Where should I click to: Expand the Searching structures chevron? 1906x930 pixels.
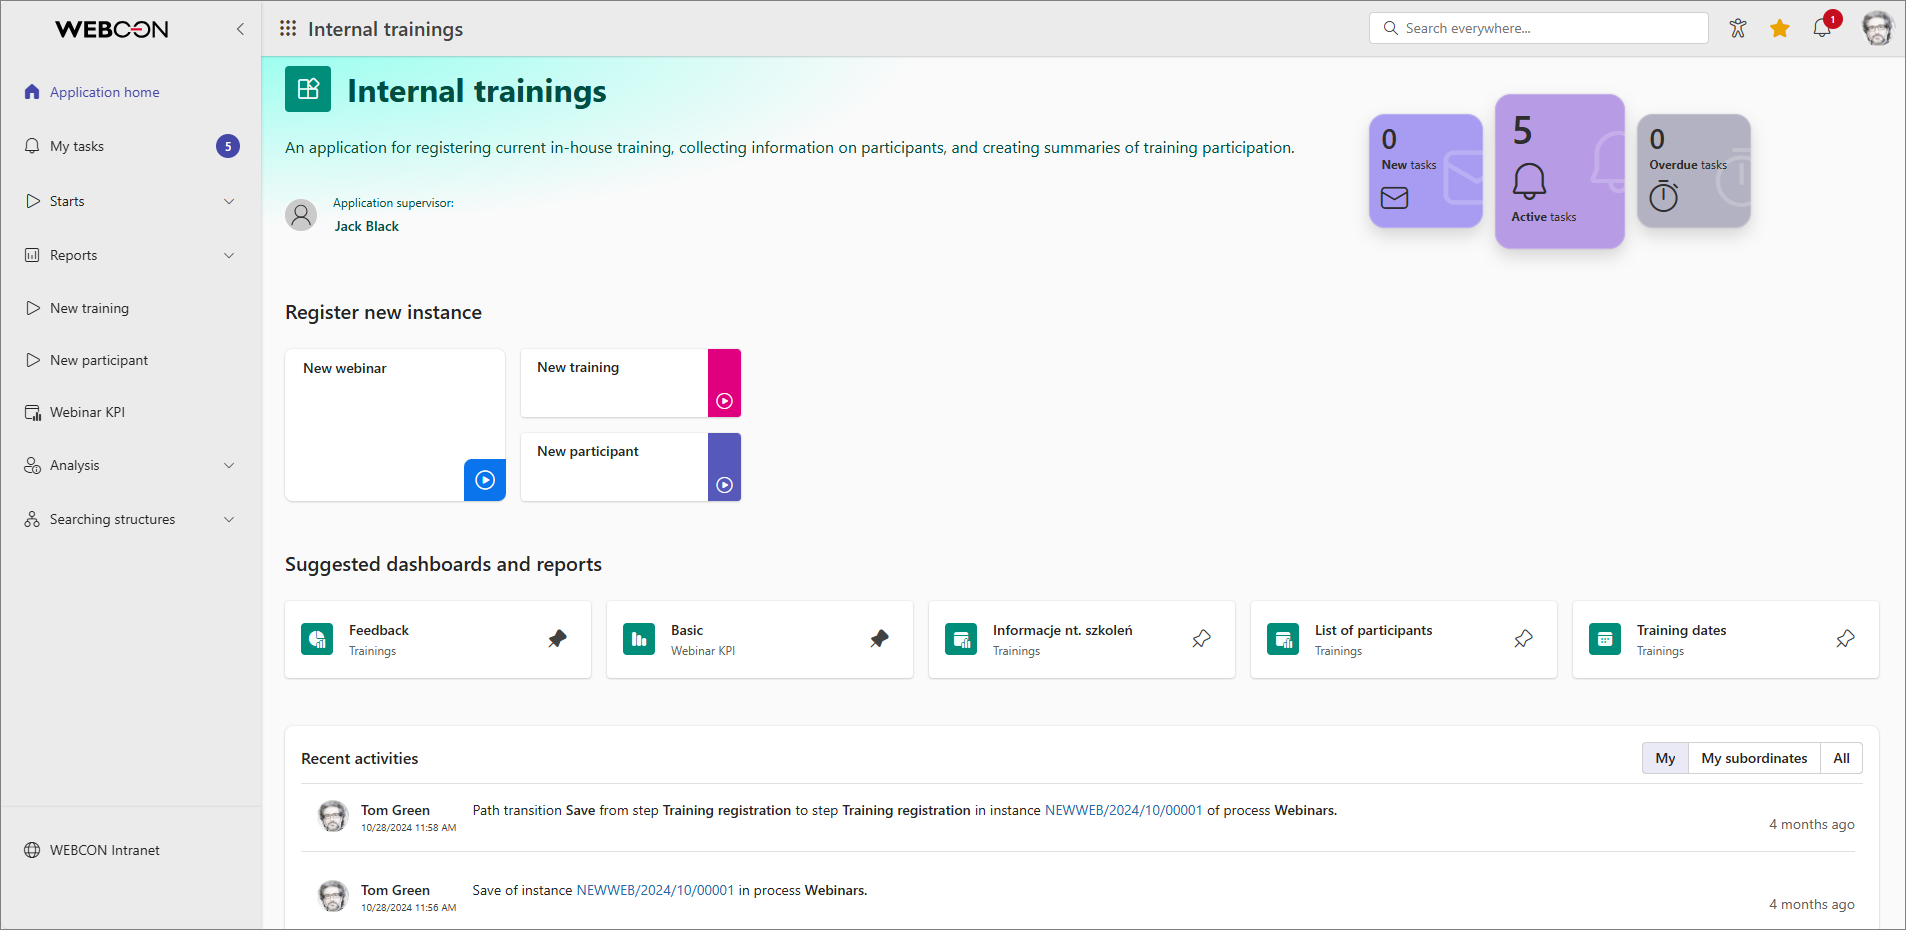coord(229,519)
